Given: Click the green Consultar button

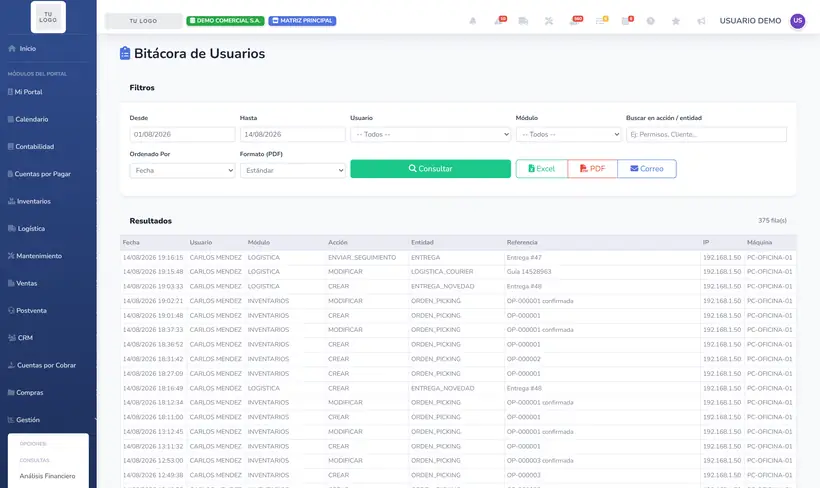Looking at the screenshot, I should [x=430, y=168].
